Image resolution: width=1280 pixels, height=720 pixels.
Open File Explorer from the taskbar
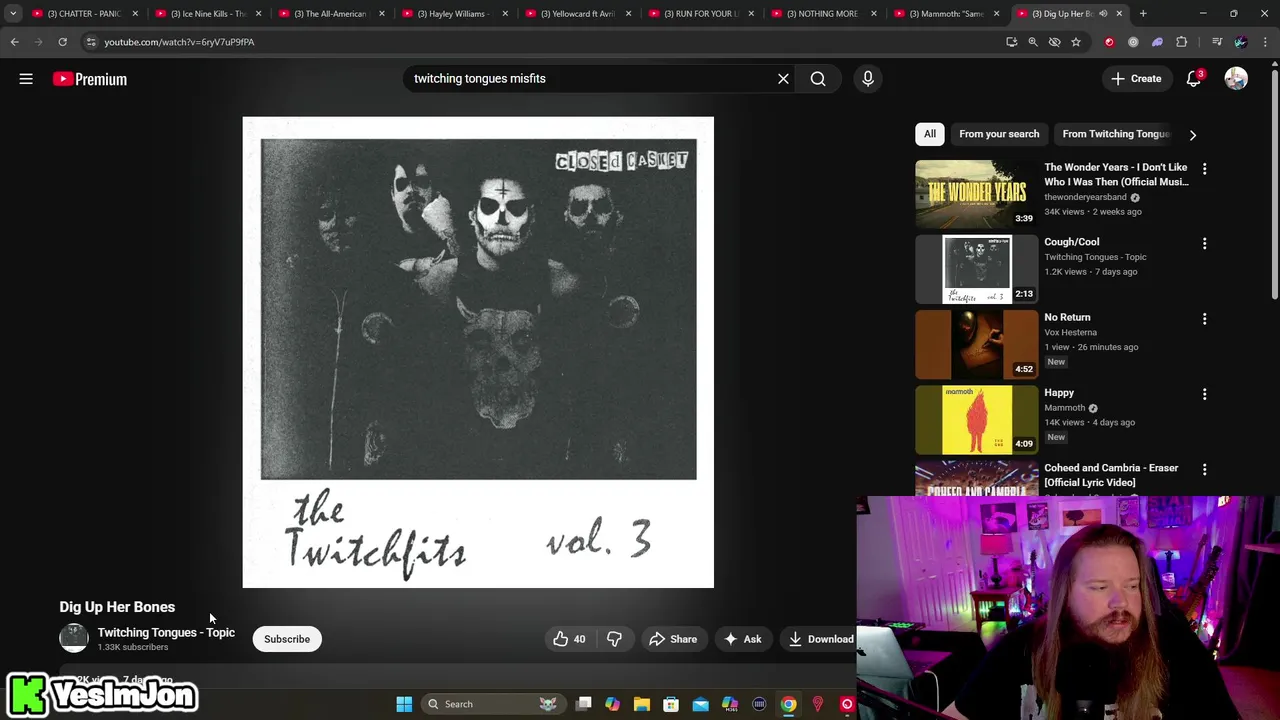pos(642,704)
